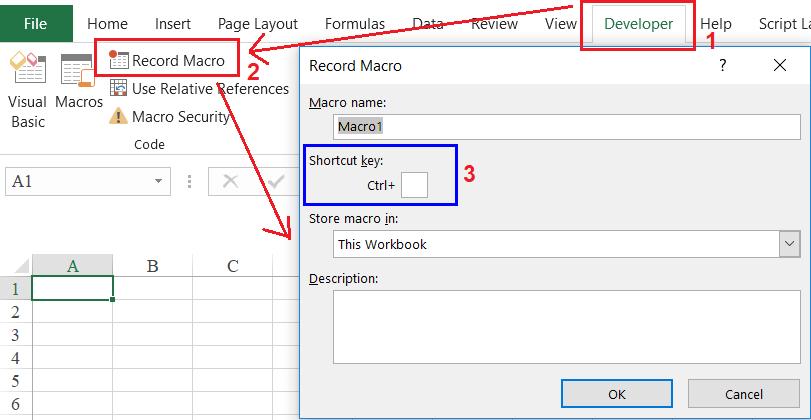Select the Developer tab

[638, 24]
